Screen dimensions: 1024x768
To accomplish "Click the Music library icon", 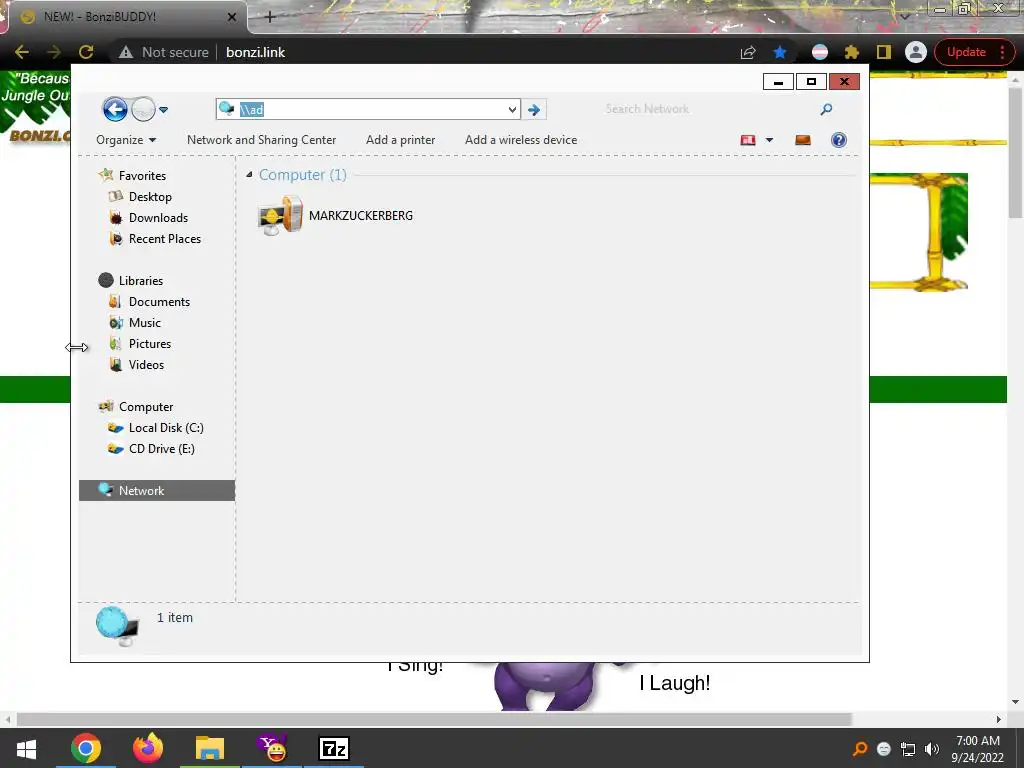I will (116, 323).
